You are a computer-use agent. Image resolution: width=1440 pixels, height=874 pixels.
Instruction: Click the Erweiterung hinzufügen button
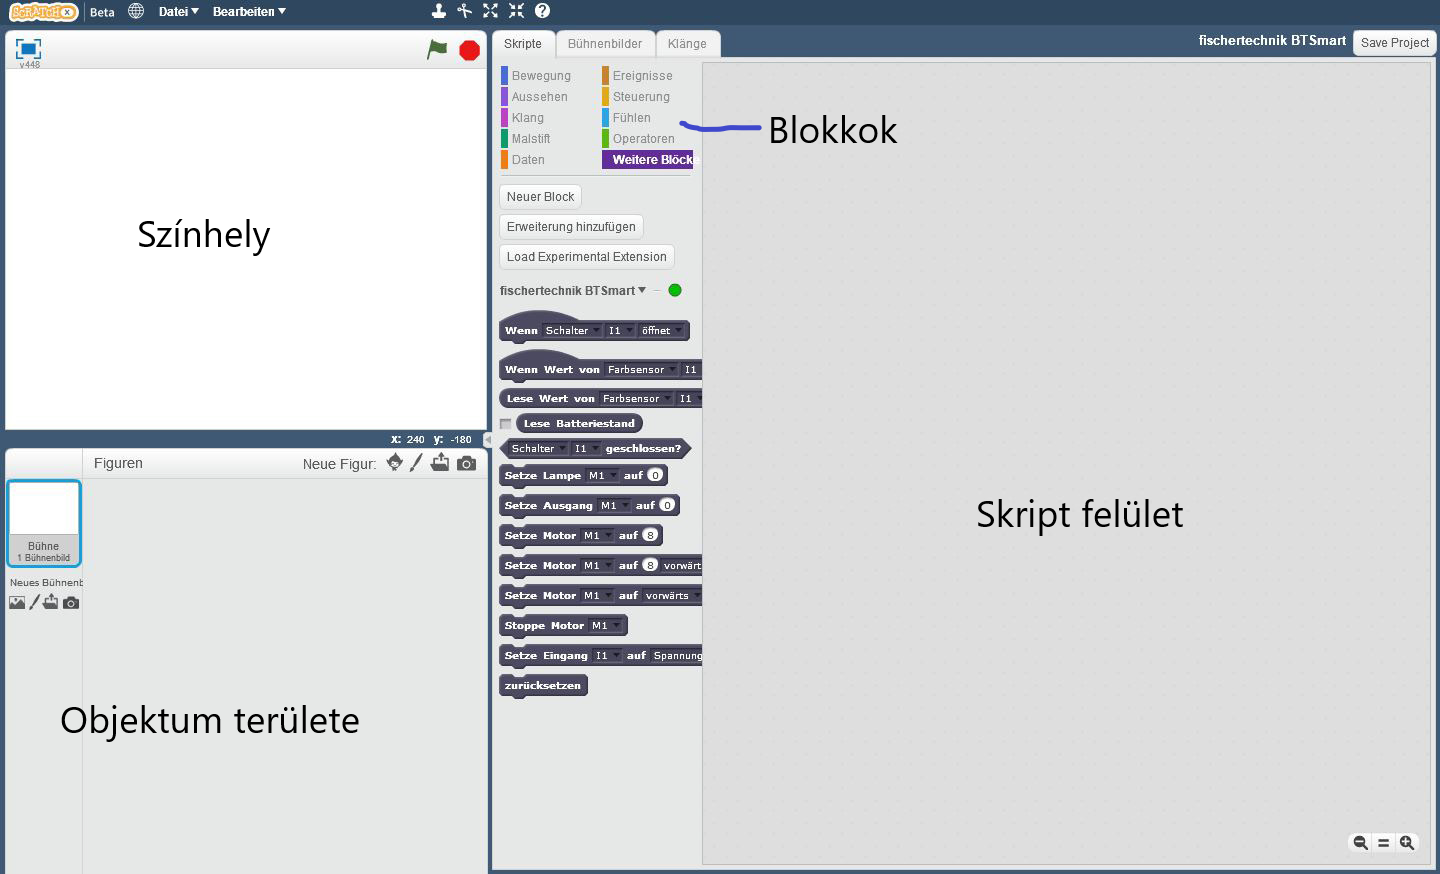[571, 227]
